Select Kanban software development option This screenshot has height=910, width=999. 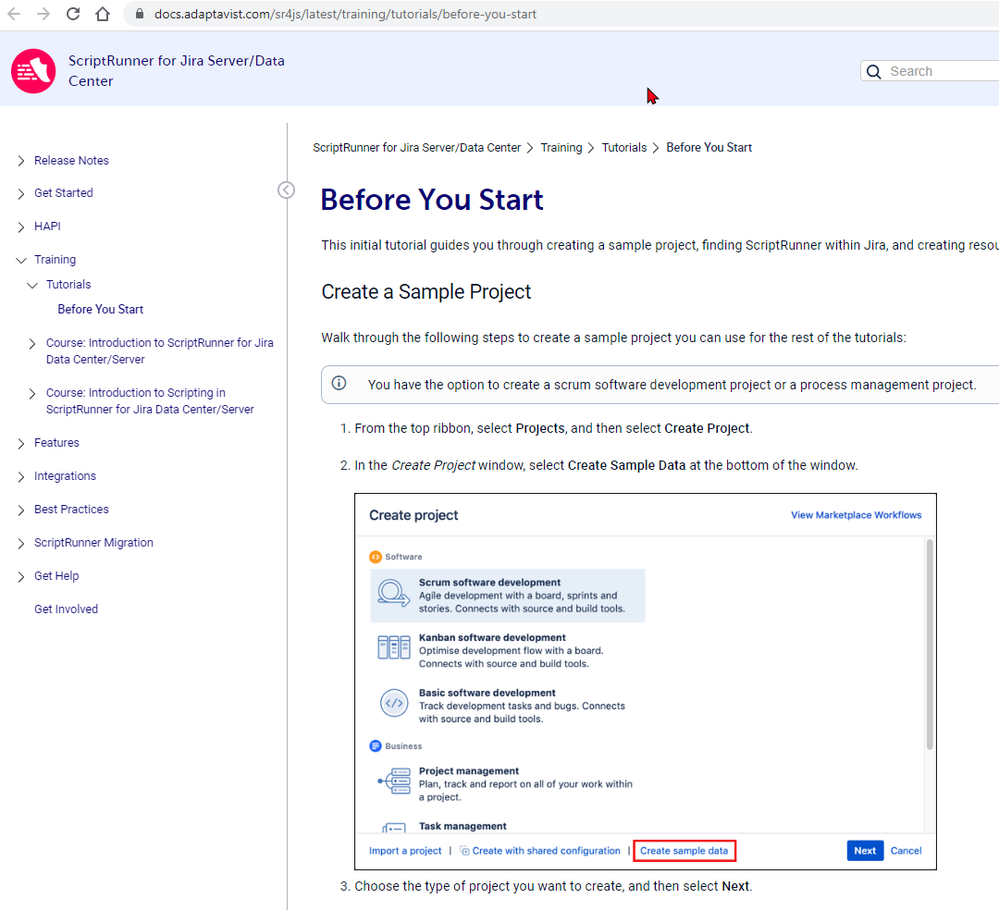pos(508,650)
